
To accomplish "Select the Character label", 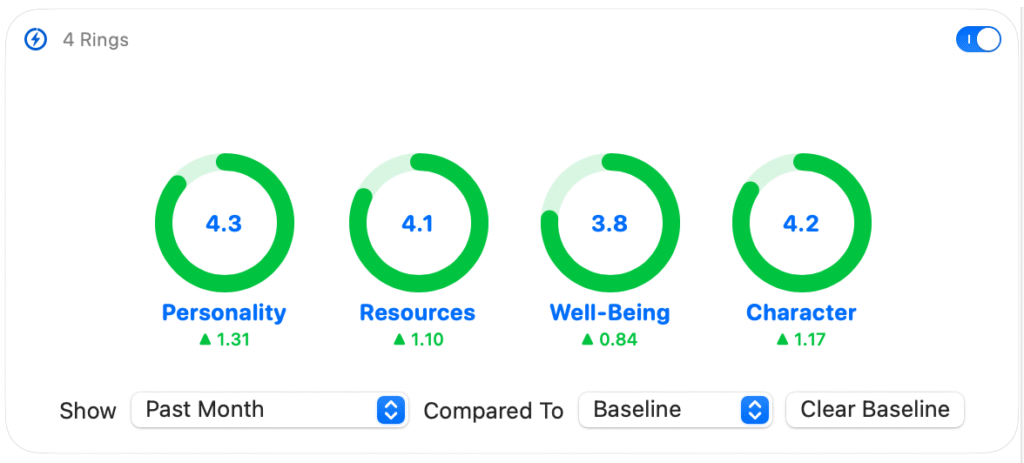I will (802, 313).
